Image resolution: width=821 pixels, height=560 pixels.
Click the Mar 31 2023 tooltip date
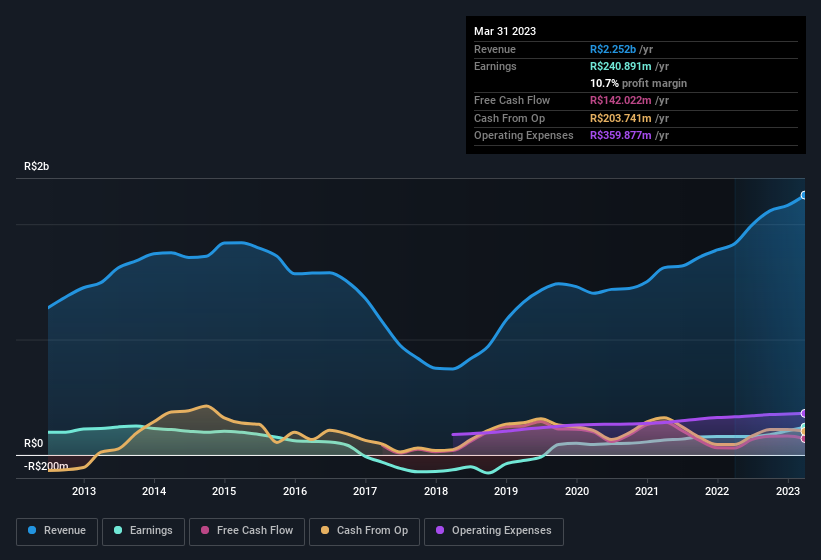505,31
